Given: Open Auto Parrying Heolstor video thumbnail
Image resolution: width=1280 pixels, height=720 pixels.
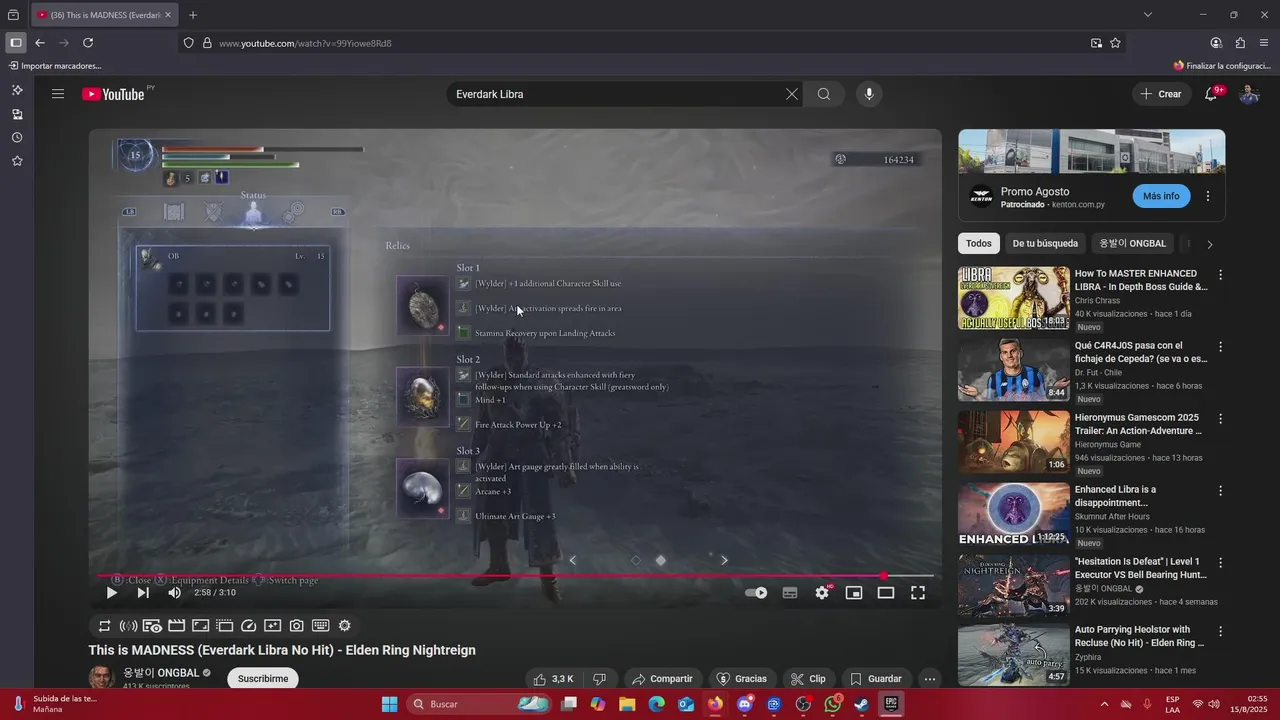Looking at the screenshot, I should [x=1014, y=655].
